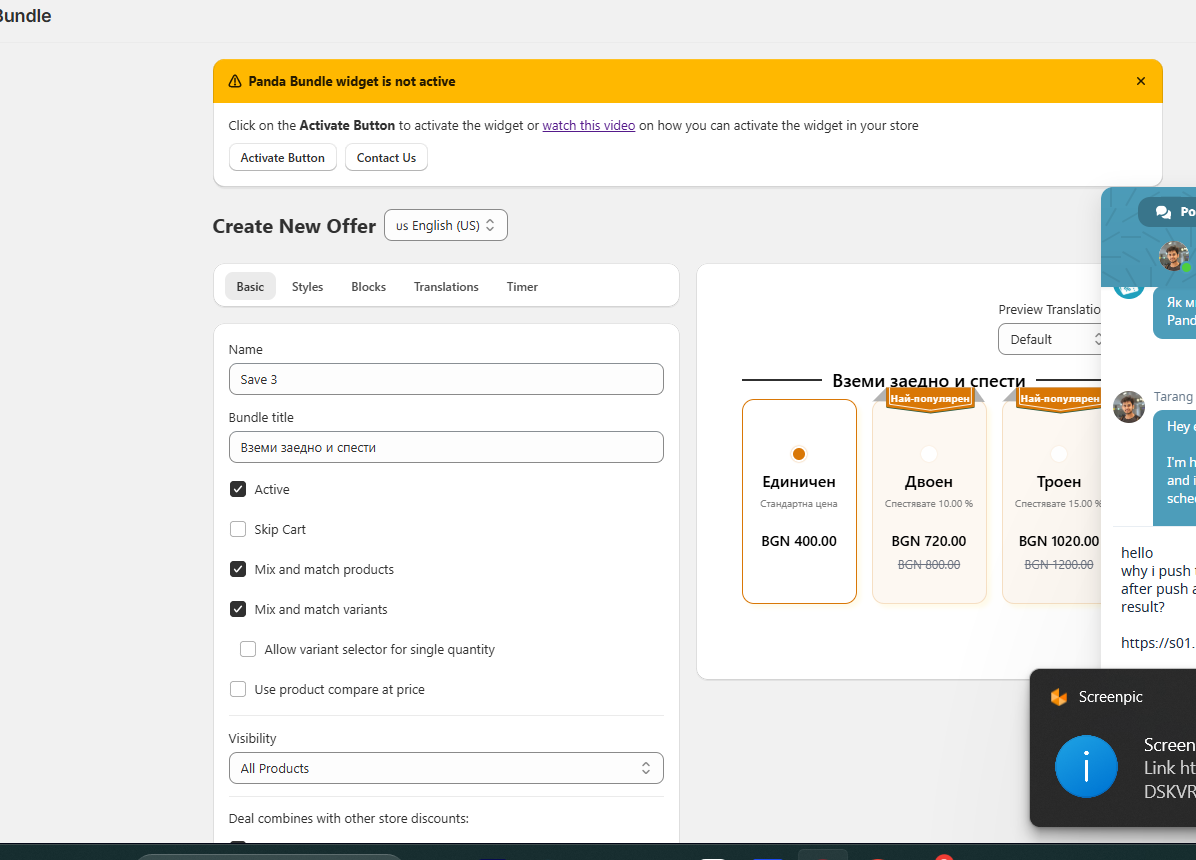
Task: Open the Preview Translation Default dropdown
Action: (x=1050, y=339)
